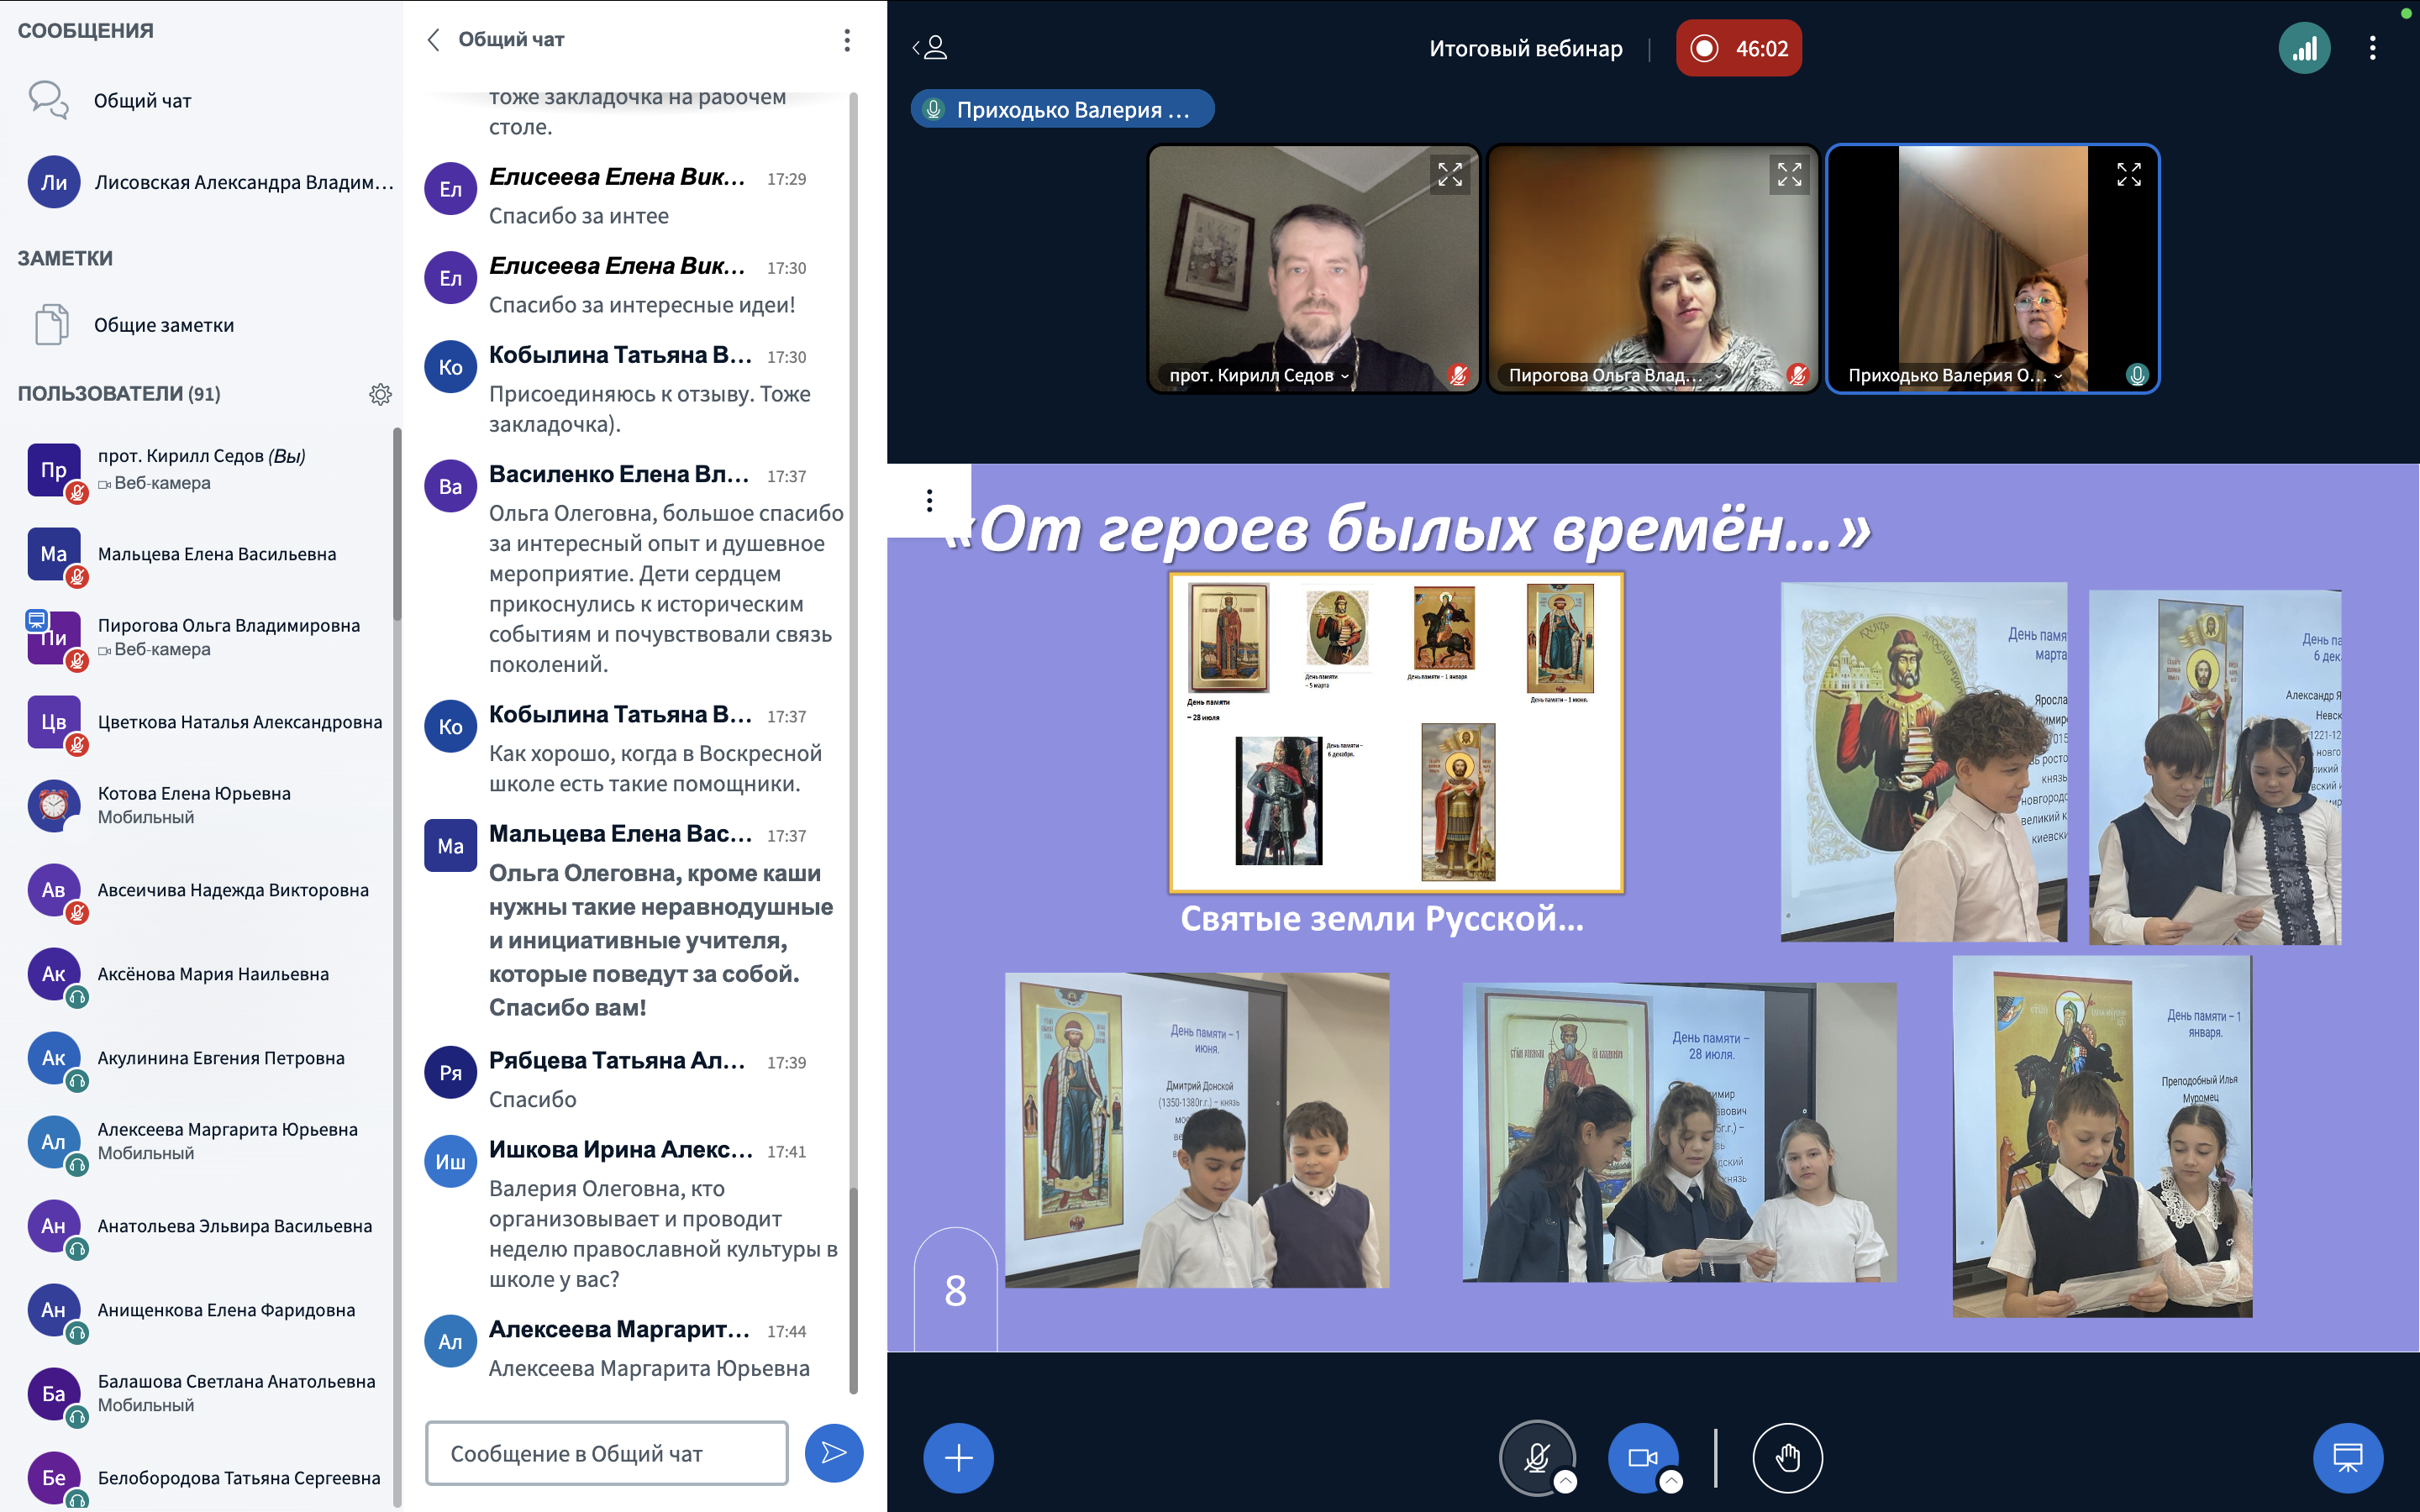2420x1512 pixels.
Task: Open chat options three-dot menu
Action: [847, 40]
